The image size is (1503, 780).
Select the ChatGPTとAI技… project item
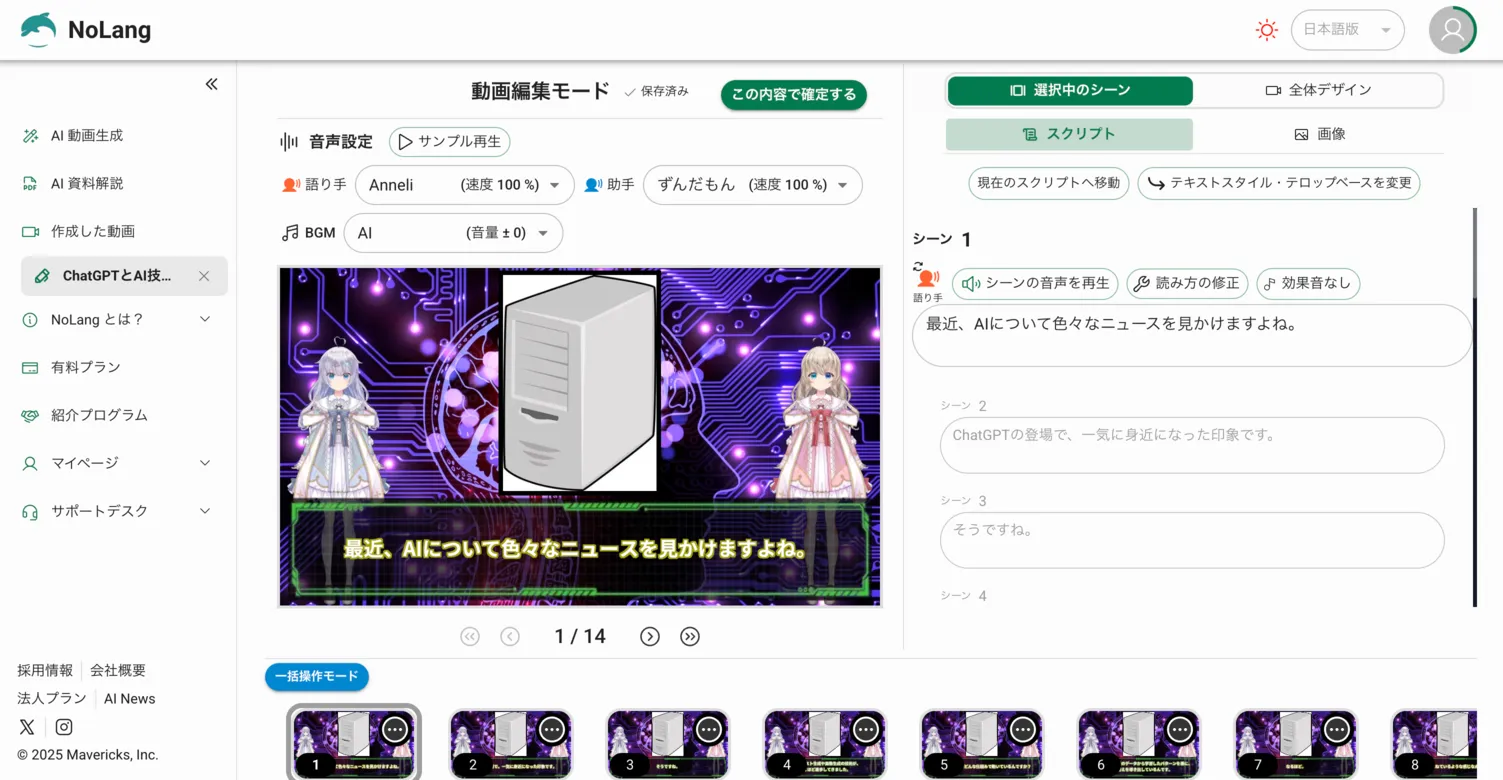(116, 276)
